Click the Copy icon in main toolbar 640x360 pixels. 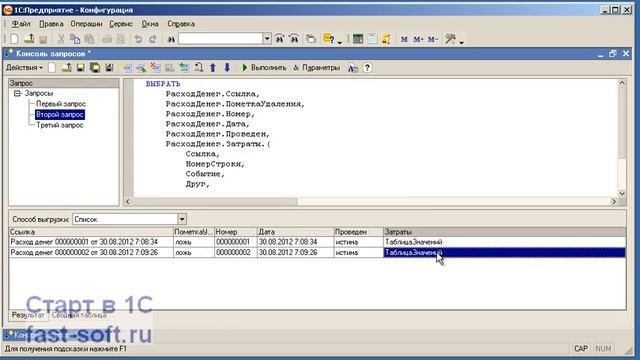[x=75, y=39]
